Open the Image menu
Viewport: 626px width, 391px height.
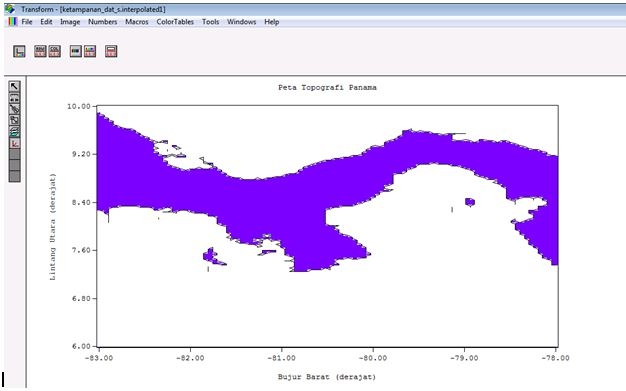70,22
